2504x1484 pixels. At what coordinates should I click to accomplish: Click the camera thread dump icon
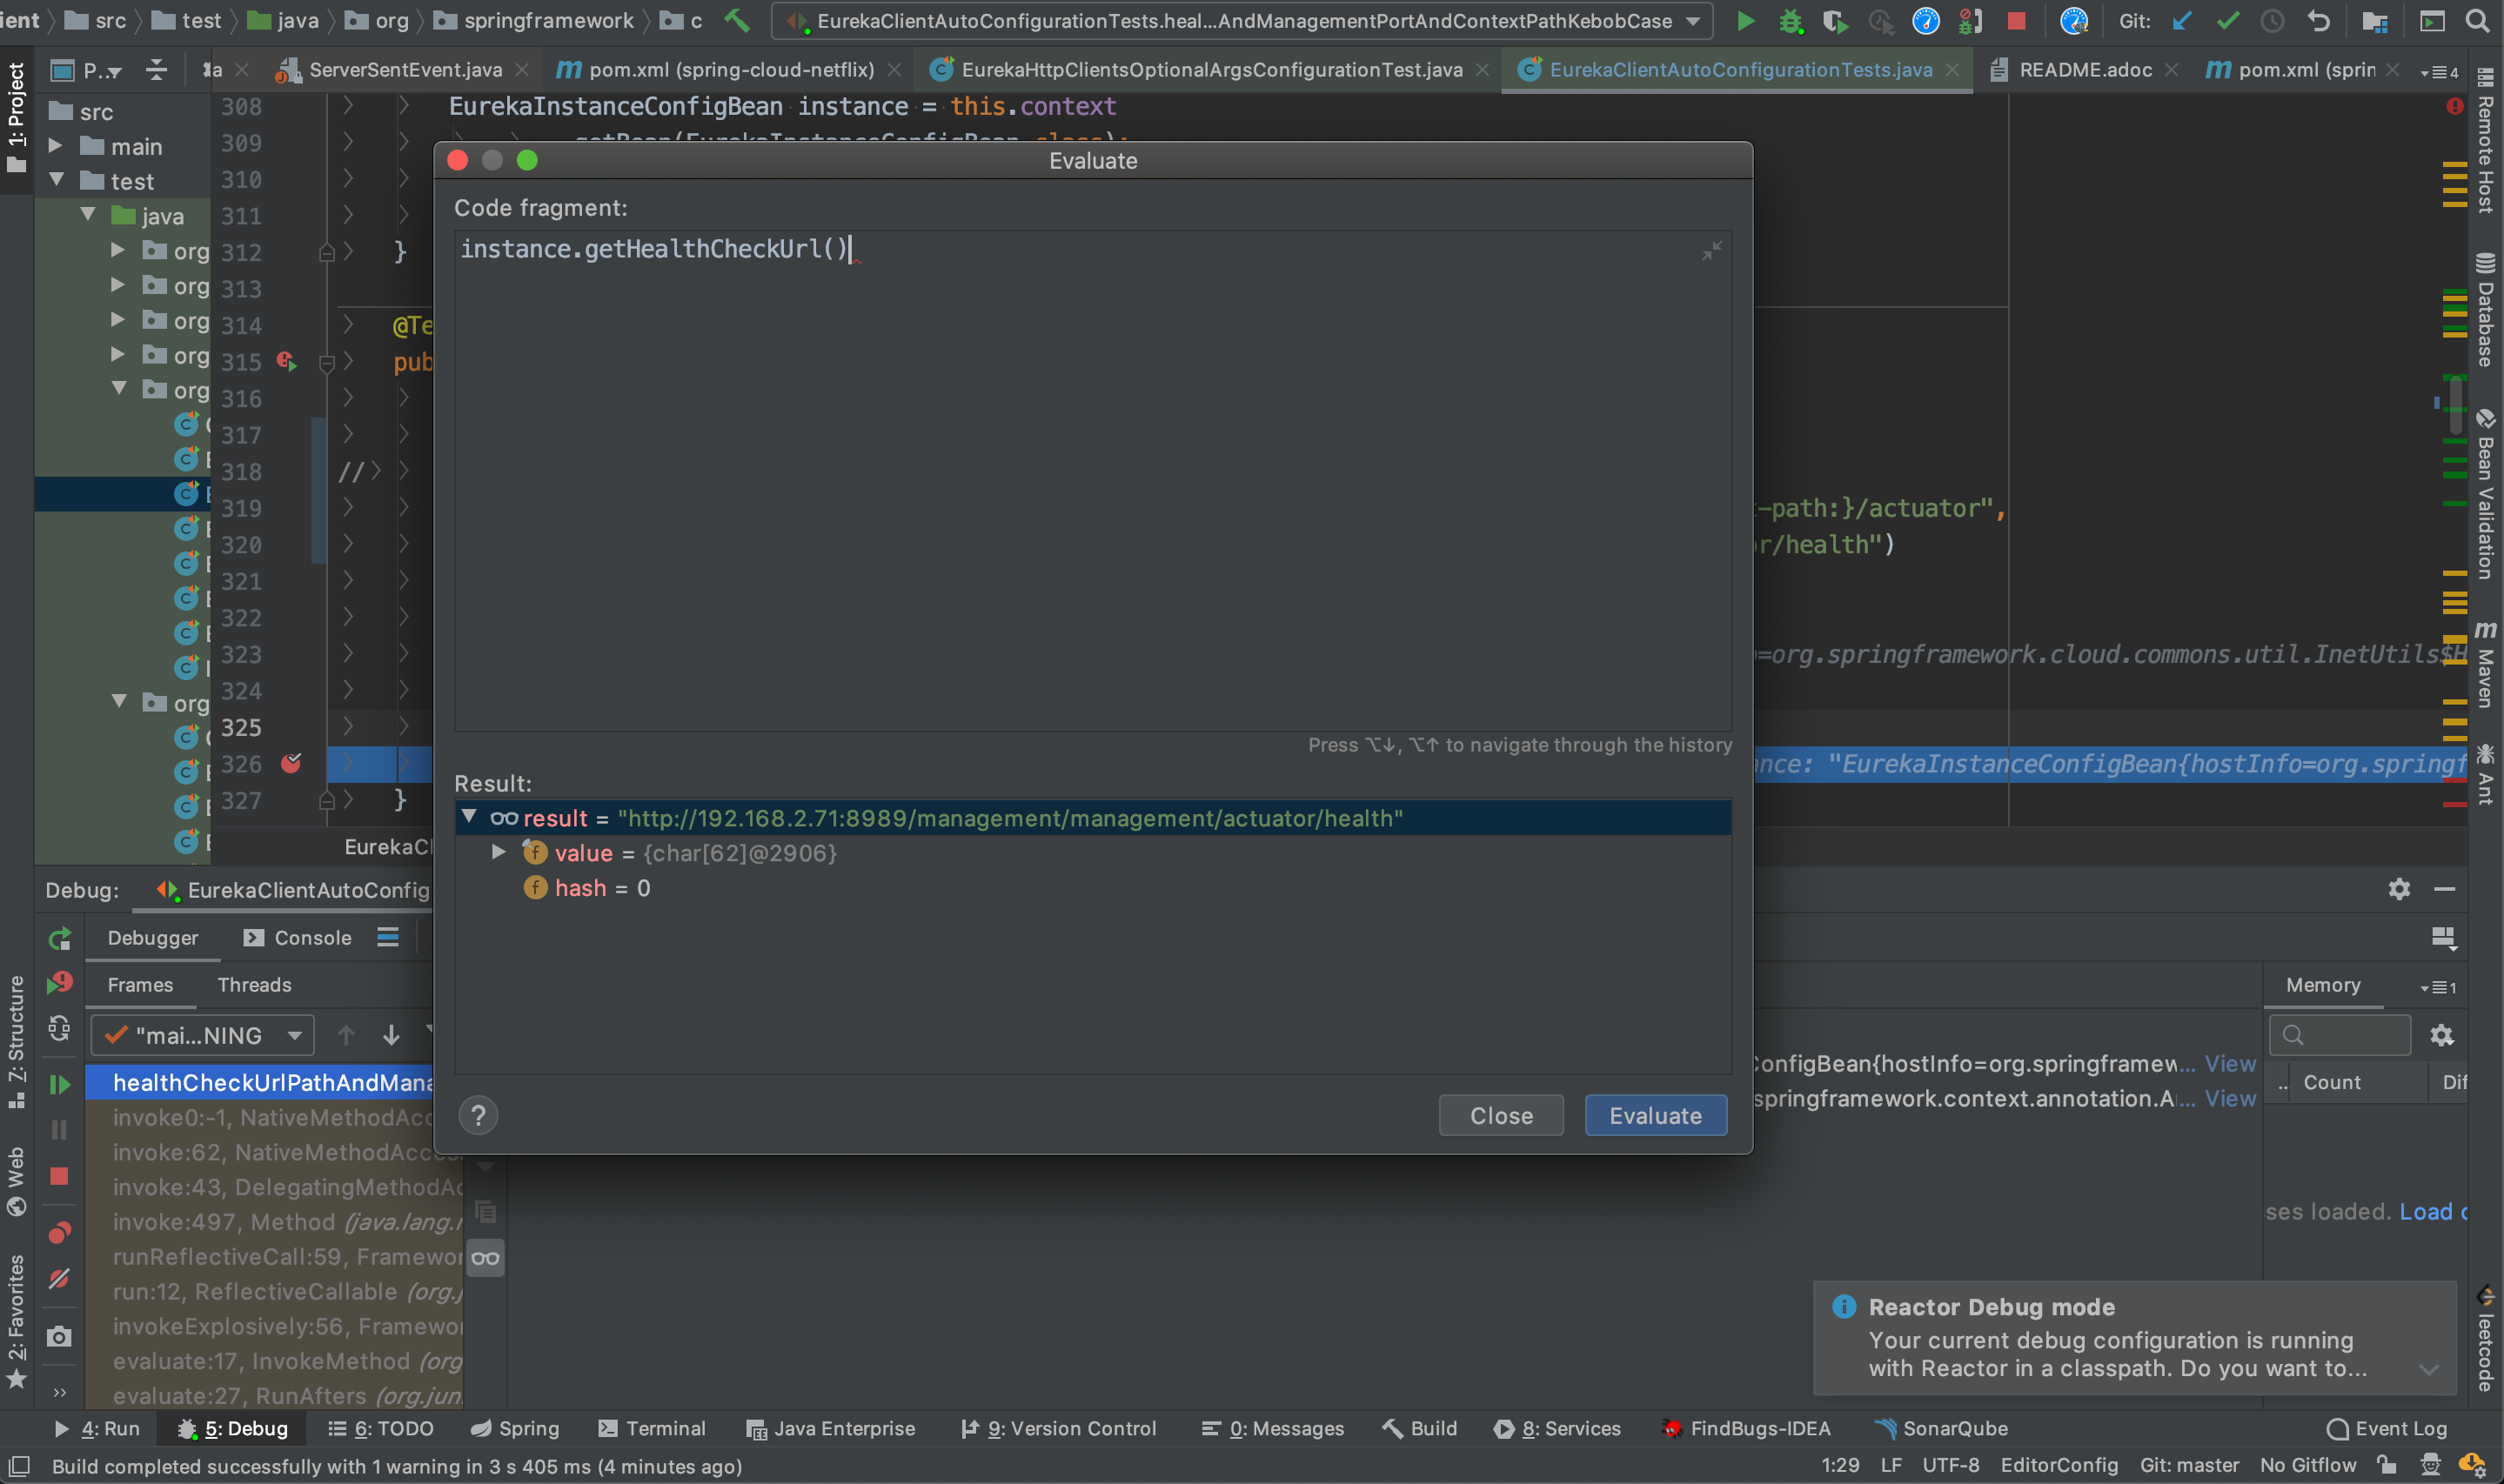click(x=59, y=1336)
